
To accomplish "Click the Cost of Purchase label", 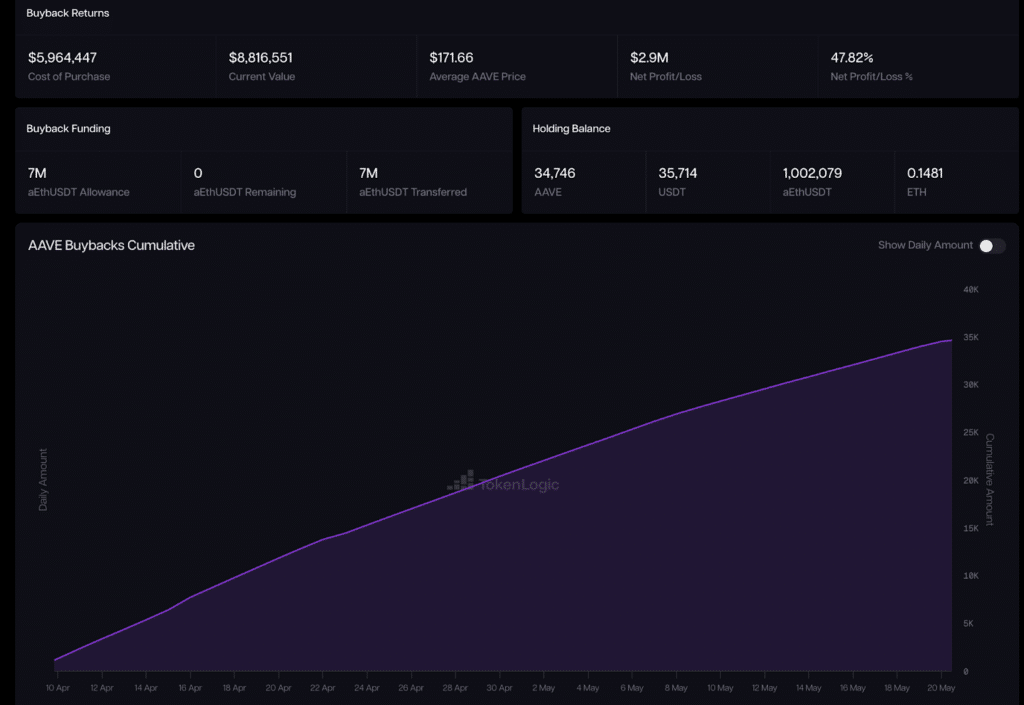I will click(x=69, y=77).
